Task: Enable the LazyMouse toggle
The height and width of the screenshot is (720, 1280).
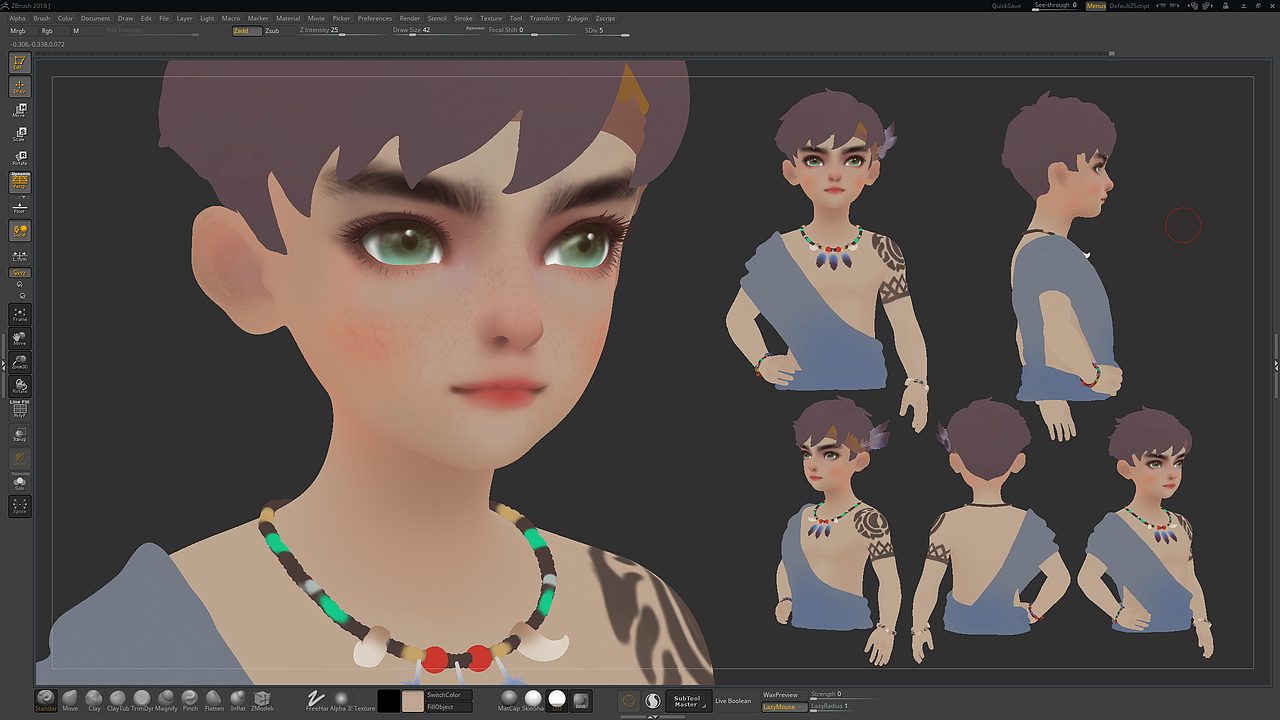Action: (783, 706)
